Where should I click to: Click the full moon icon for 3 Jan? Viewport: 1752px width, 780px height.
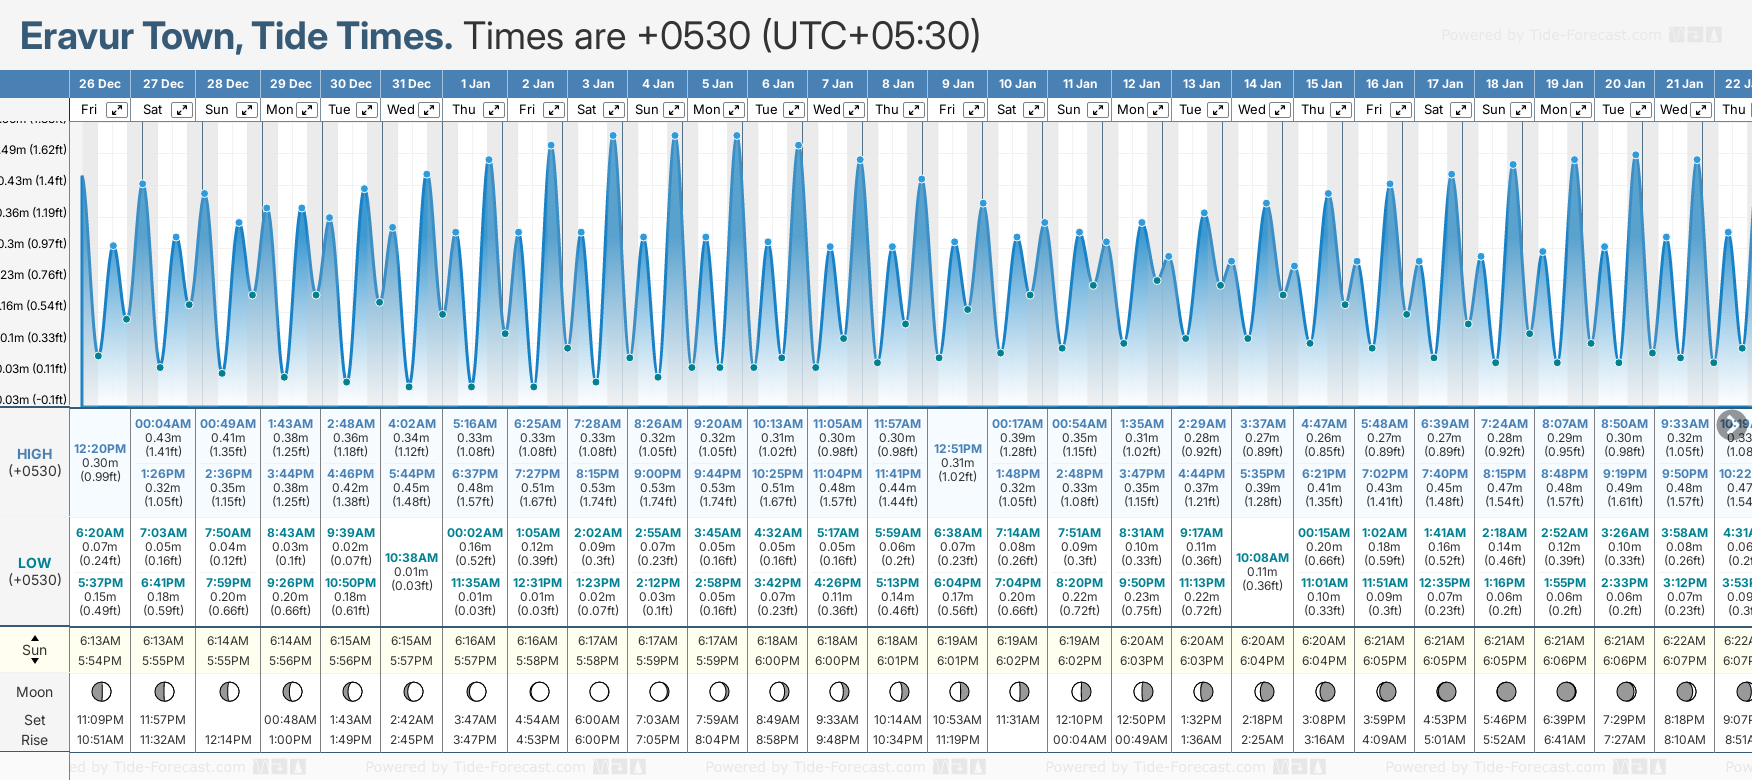point(599,691)
